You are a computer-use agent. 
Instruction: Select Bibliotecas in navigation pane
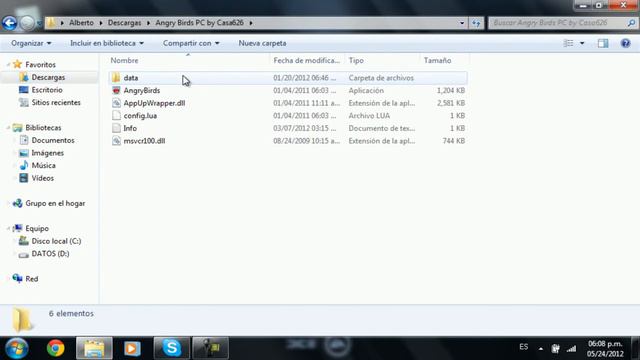click(x=43, y=128)
